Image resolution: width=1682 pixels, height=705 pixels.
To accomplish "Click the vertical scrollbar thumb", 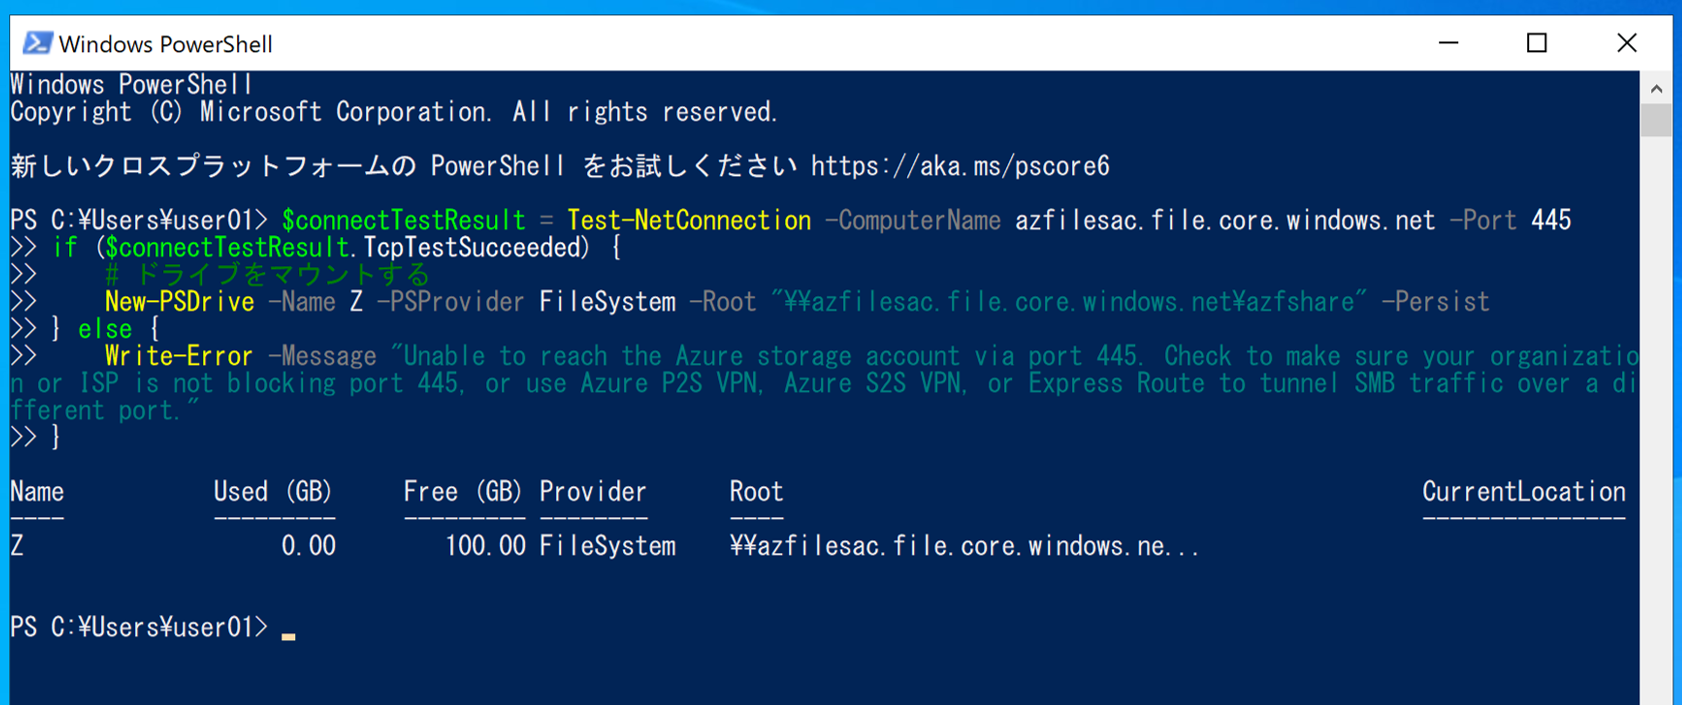I will tap(1656, 120).
